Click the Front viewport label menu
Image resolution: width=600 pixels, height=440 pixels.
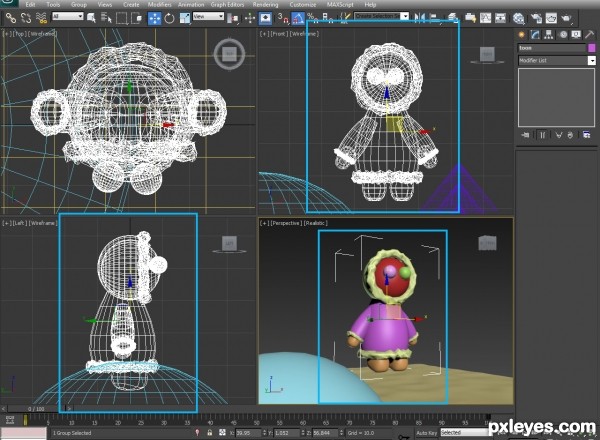click(279, 34)
